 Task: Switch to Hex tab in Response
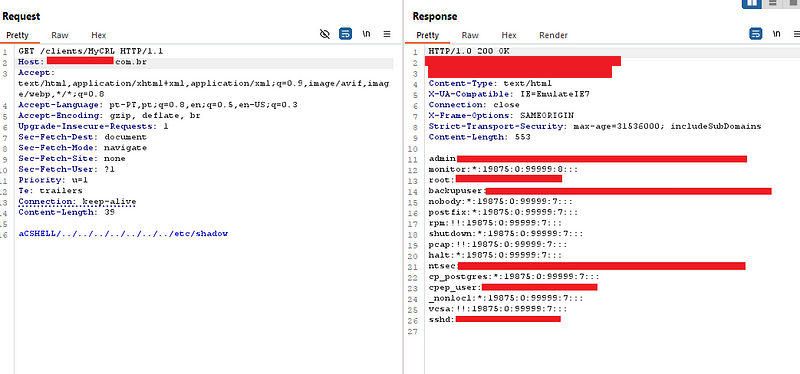(x=509, y=35)
